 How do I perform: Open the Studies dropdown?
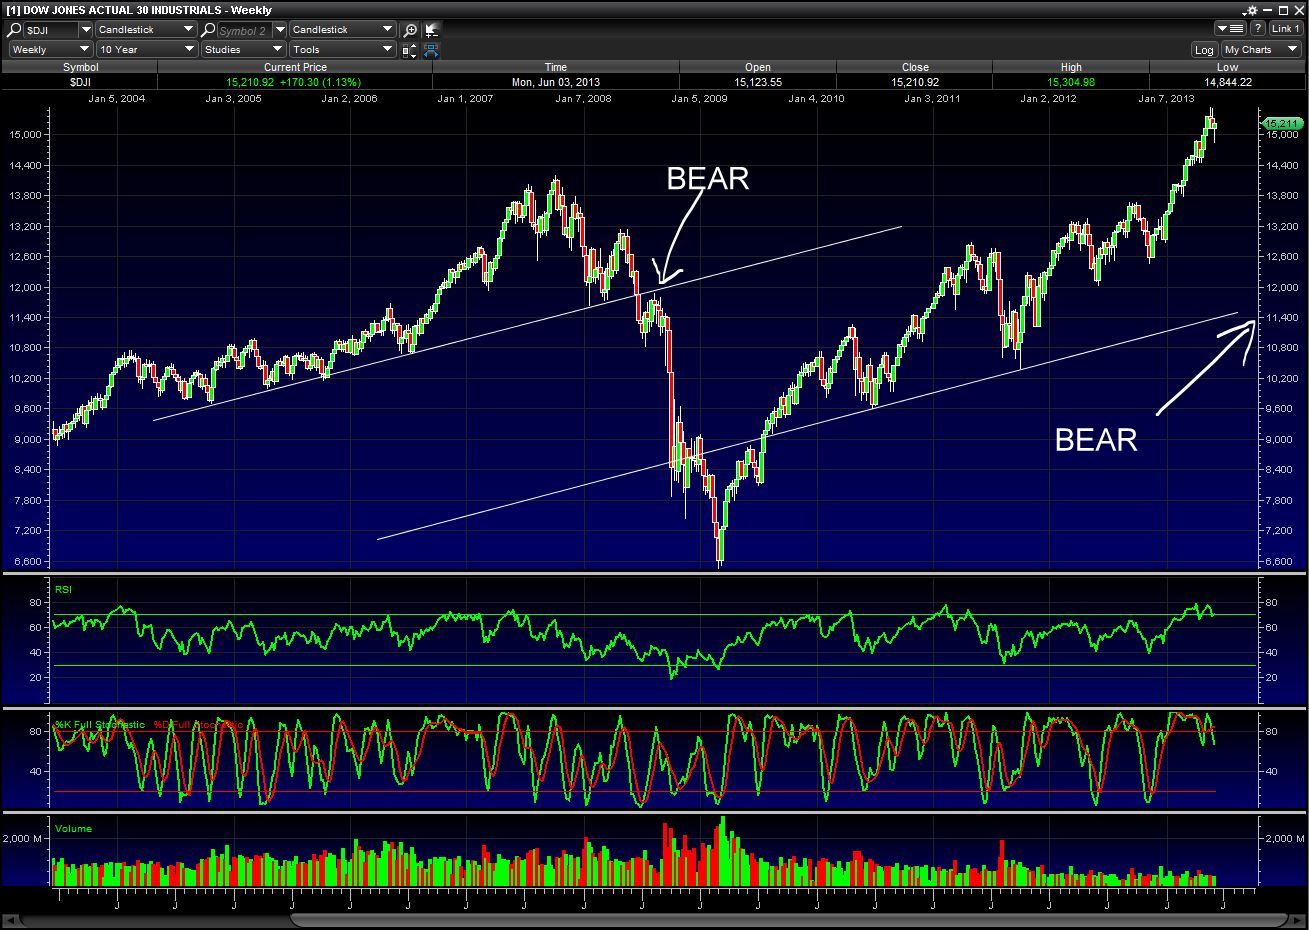[244, 49]
